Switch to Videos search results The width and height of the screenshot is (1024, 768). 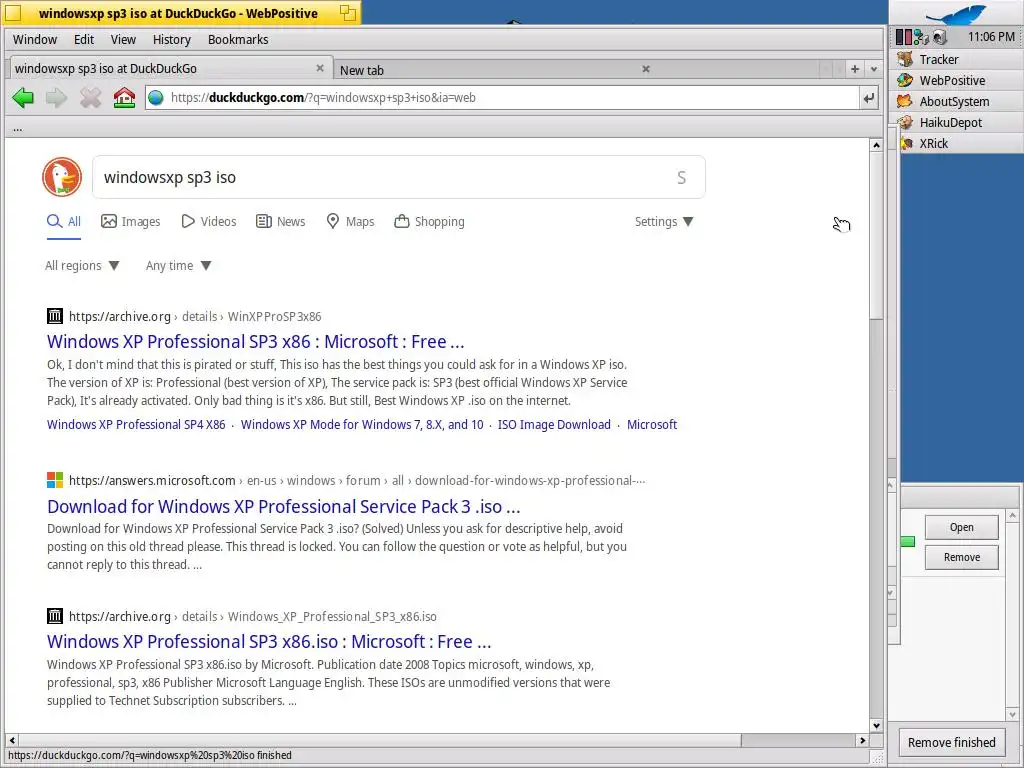209,221
